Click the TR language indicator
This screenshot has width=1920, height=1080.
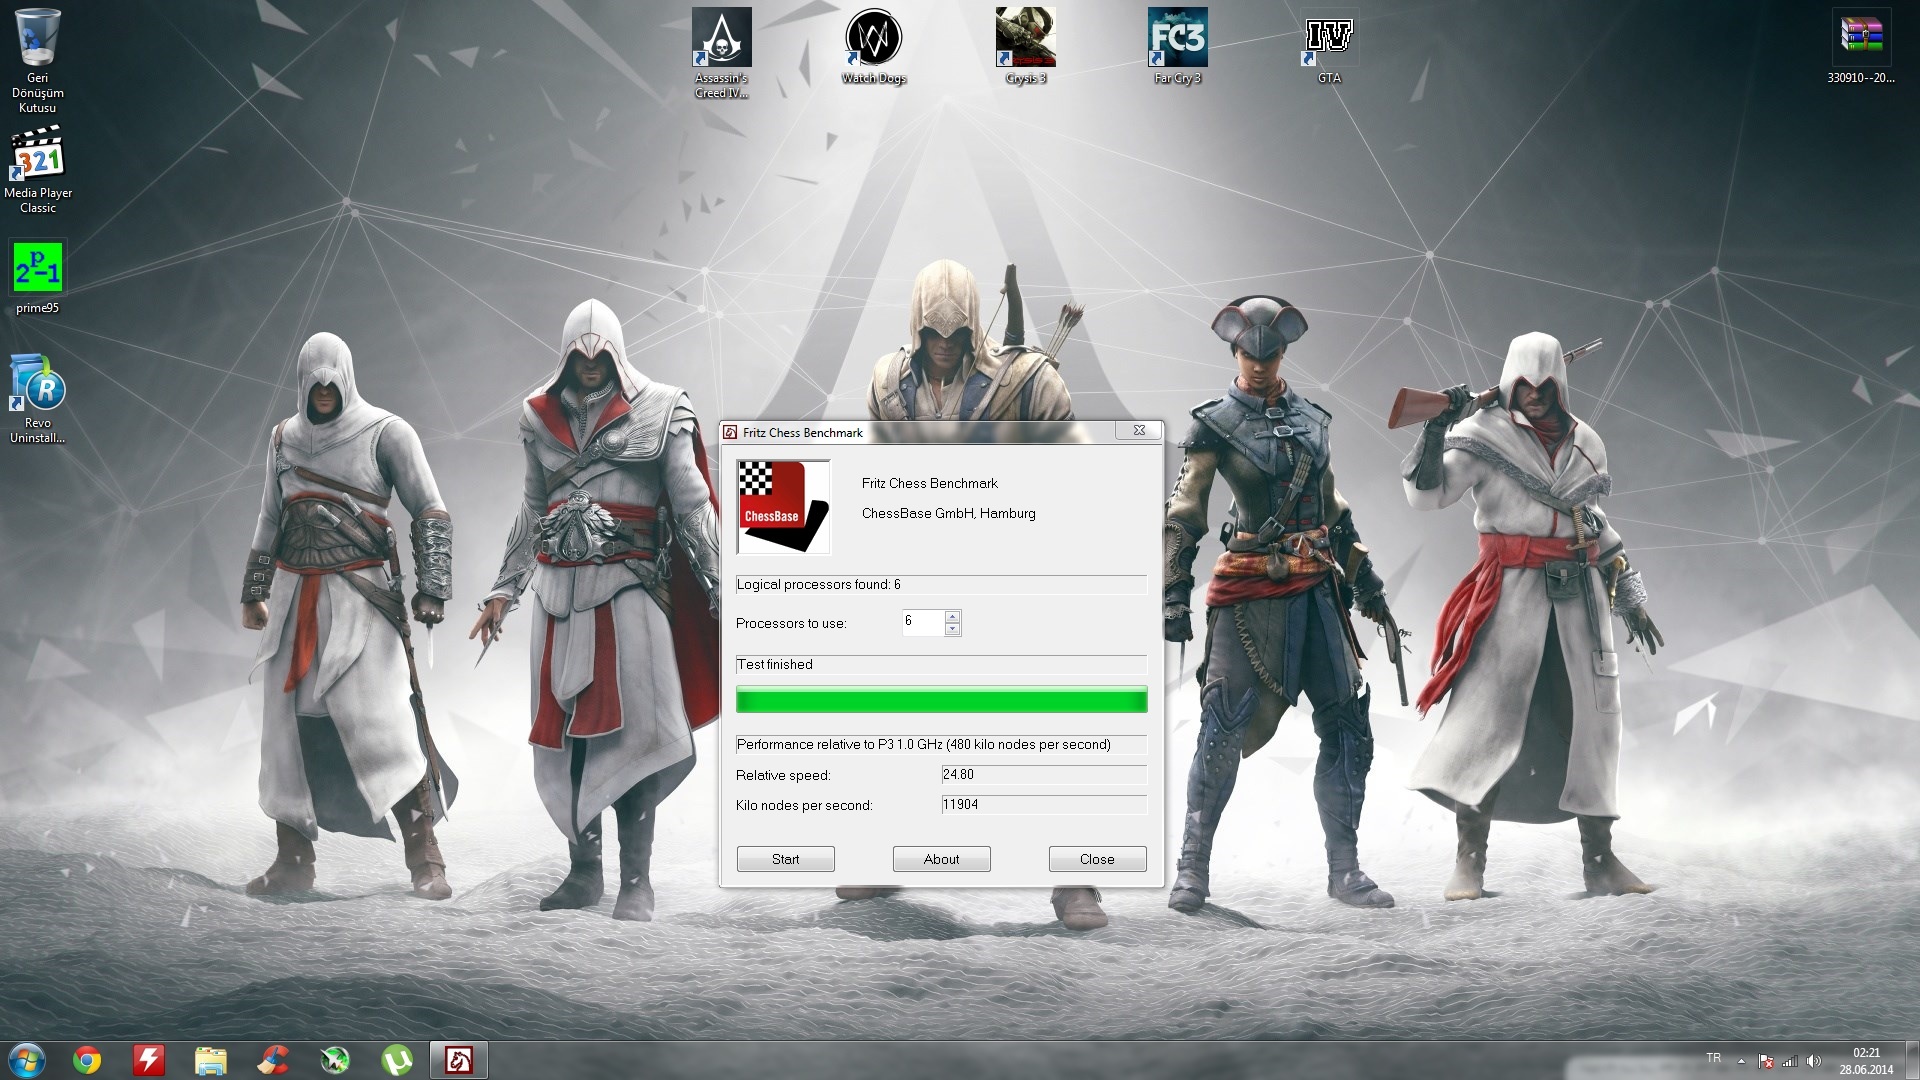pyautogui.click(x=1713, y=1058)
